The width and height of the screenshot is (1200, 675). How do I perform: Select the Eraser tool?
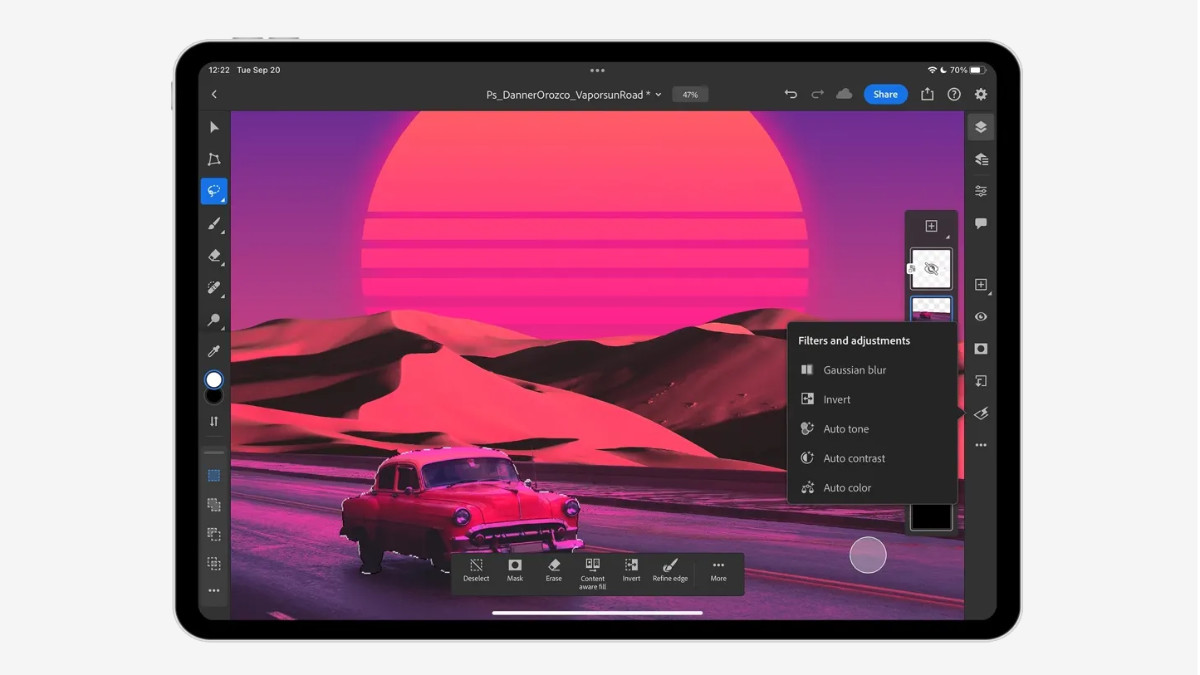[213, 257]
